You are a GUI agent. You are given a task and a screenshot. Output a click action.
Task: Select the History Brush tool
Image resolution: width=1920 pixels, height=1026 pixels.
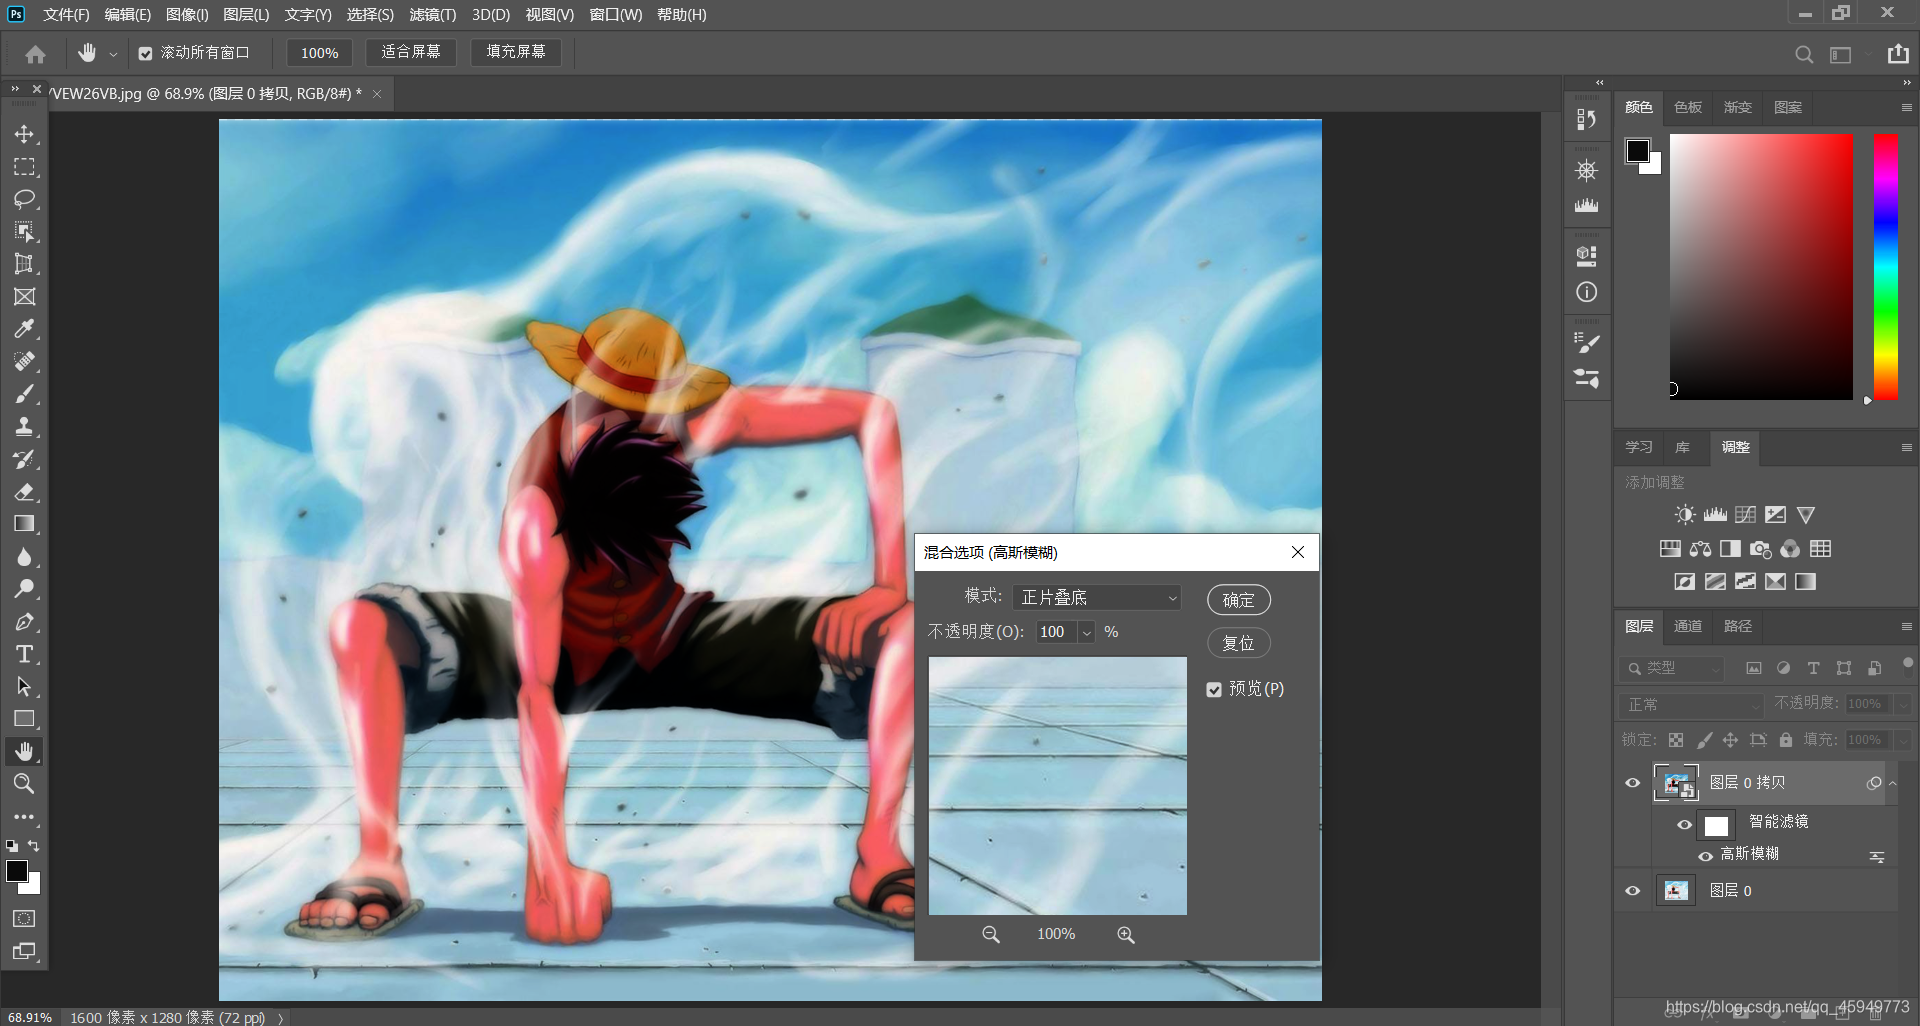tap(24, 459)
